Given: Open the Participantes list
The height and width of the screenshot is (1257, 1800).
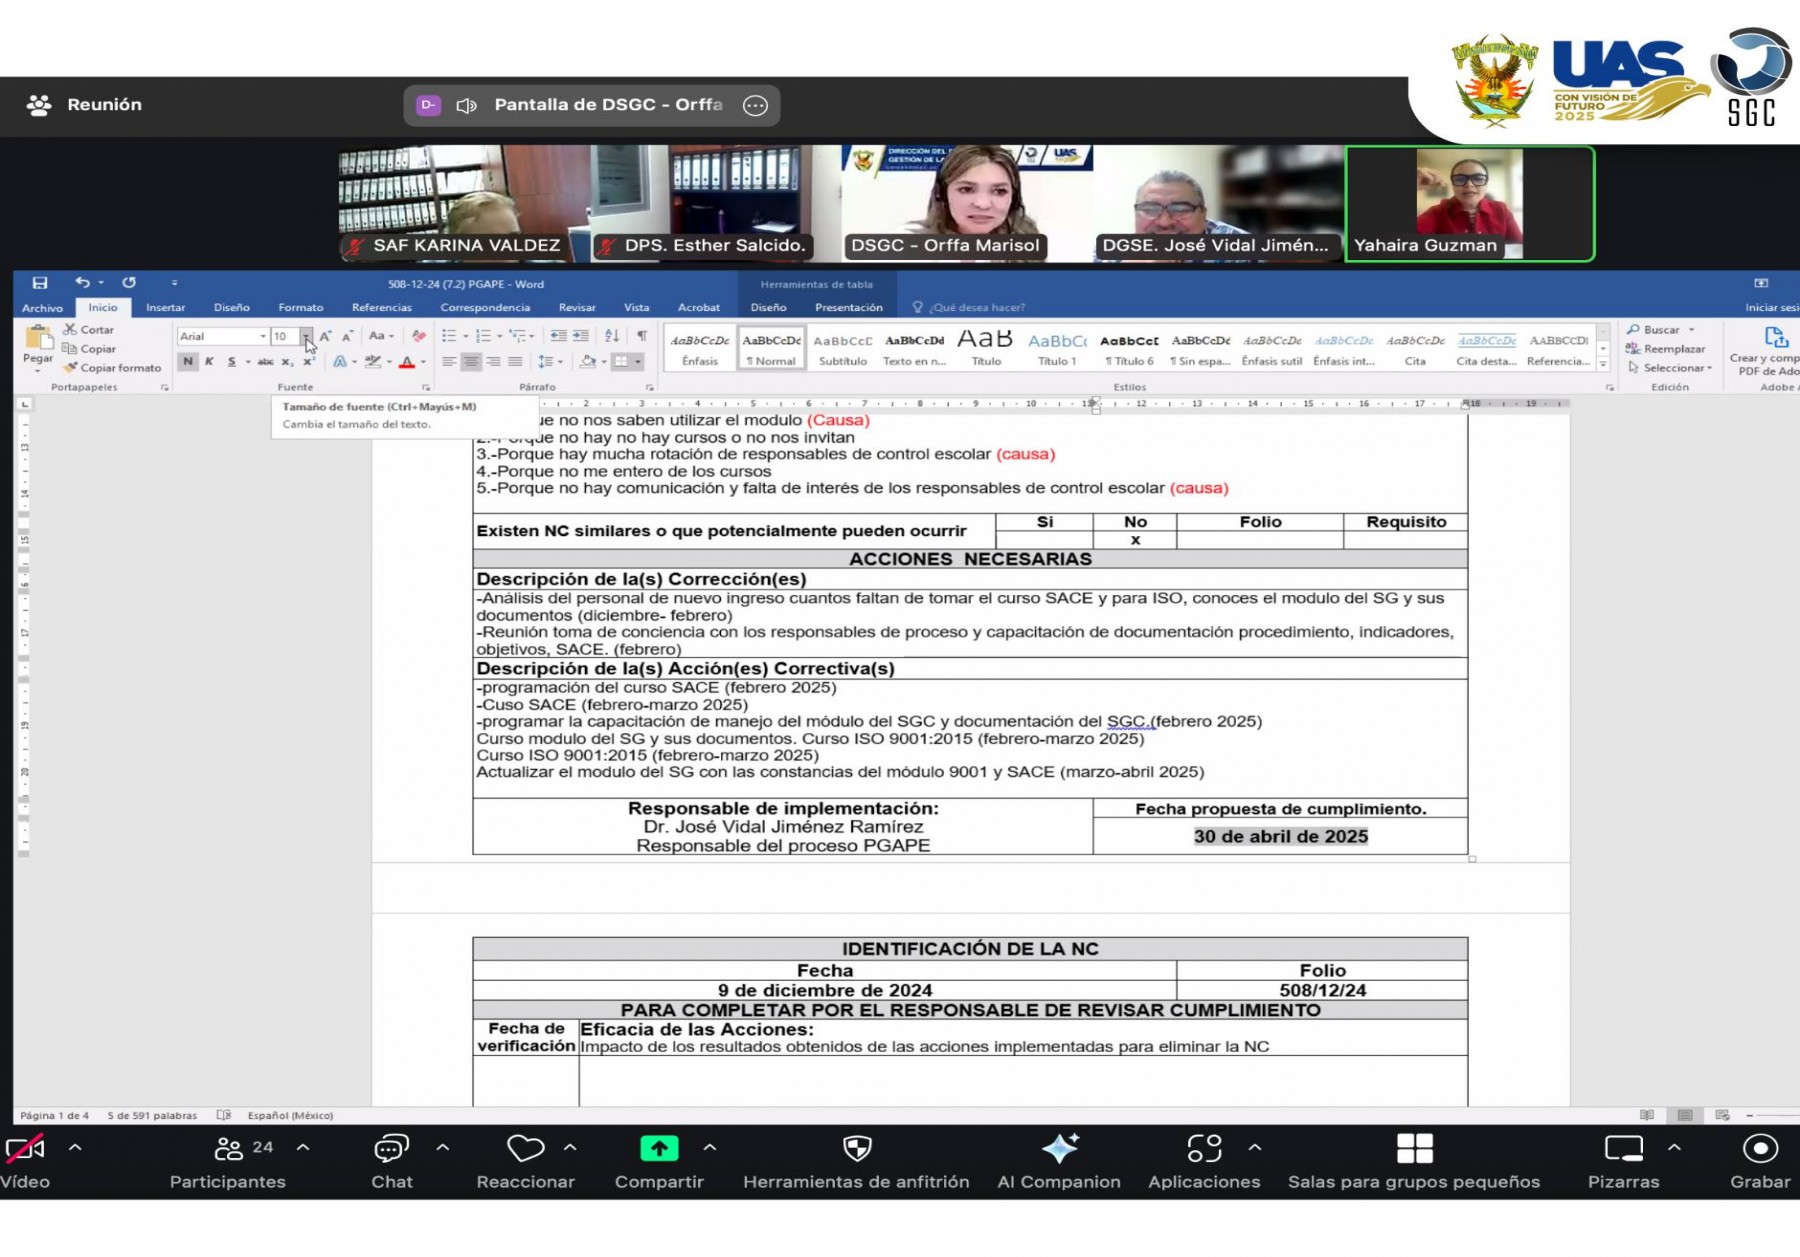Looking at the screenshot, I should (229, 1150).
